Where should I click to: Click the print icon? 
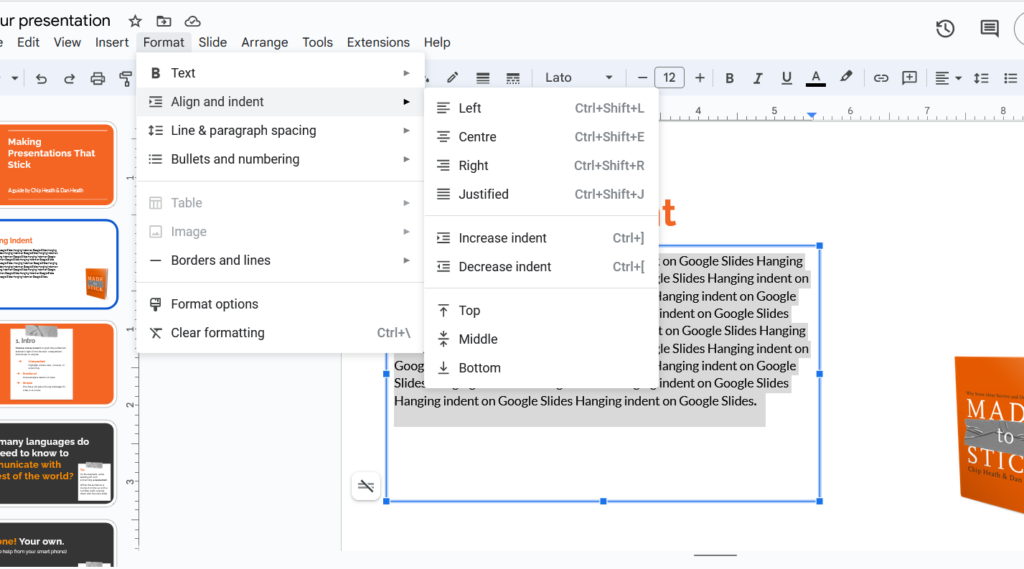[98, 78]
